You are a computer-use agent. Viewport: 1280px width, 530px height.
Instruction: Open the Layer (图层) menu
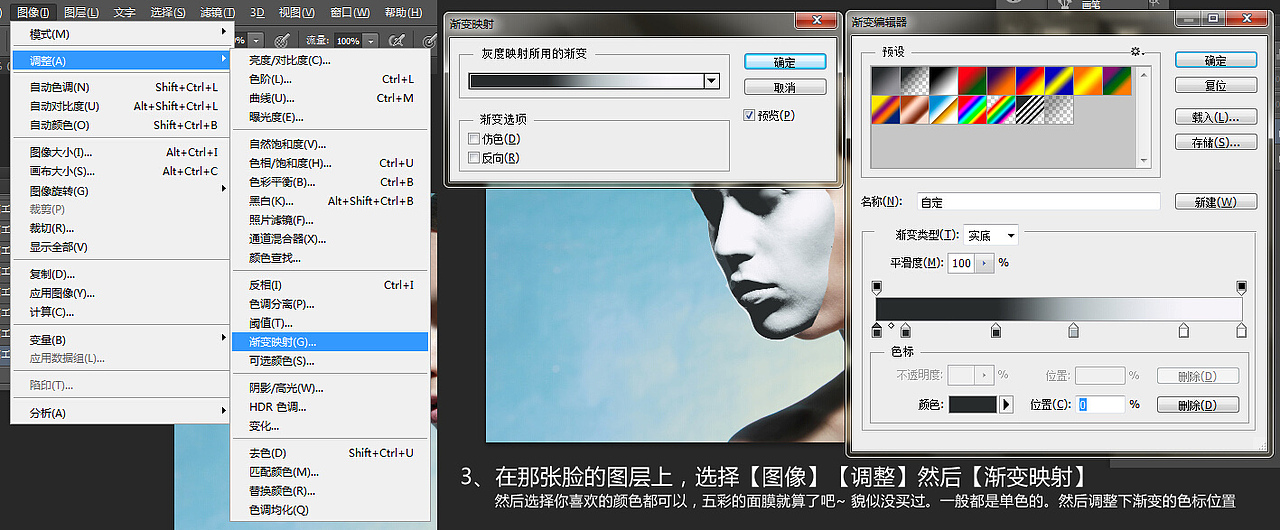pos(81,12)
